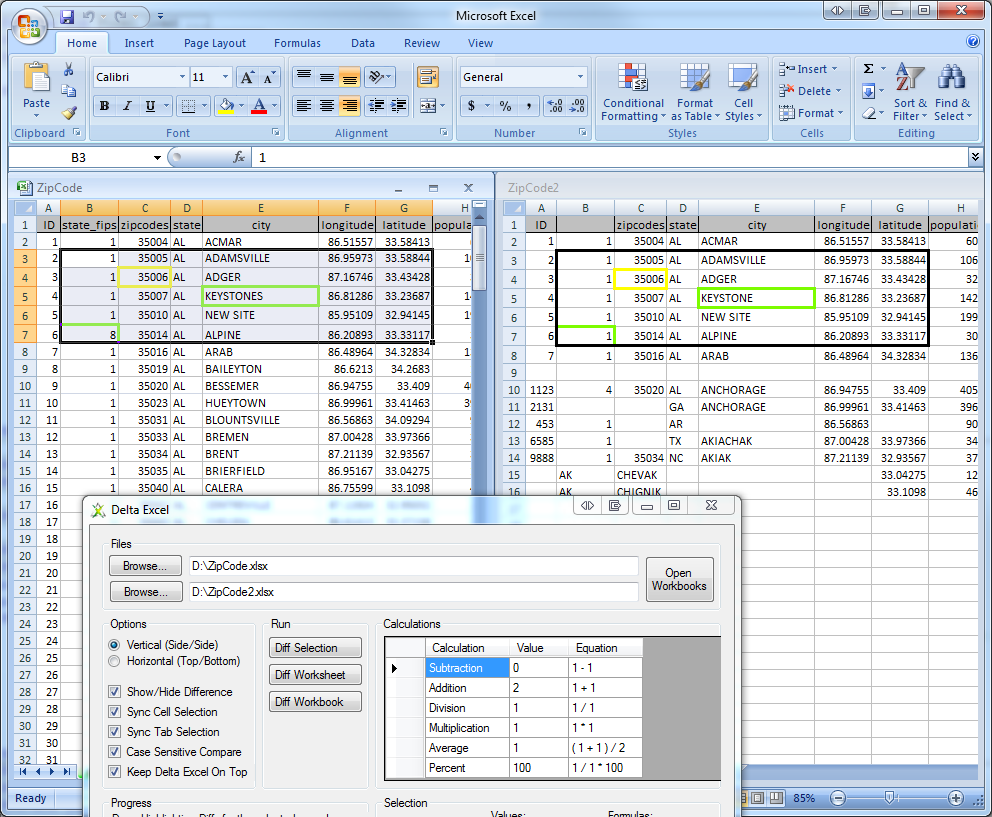Expand the Name Box dropdown arrow
Image resolution: width=992 pixels, height=817 pixels.
pos(157,158)
